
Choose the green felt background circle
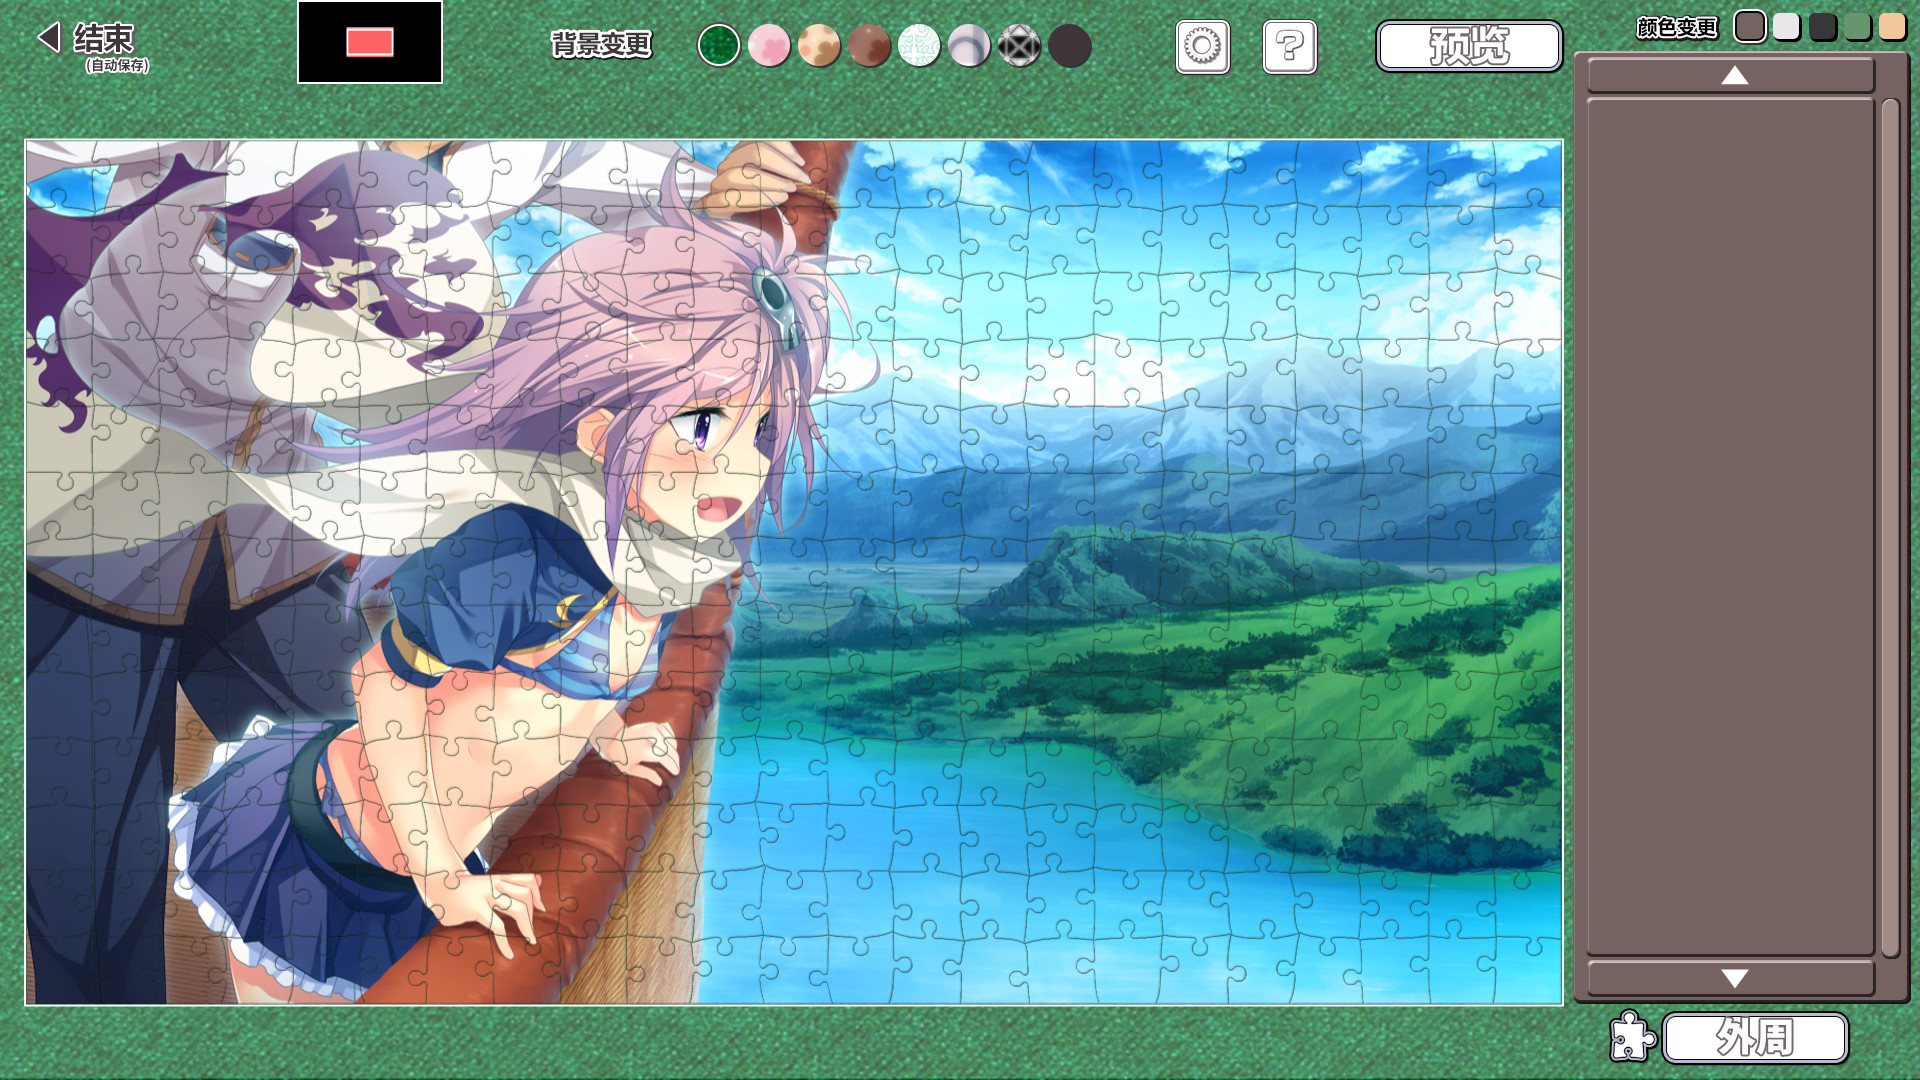coord(718,46)
